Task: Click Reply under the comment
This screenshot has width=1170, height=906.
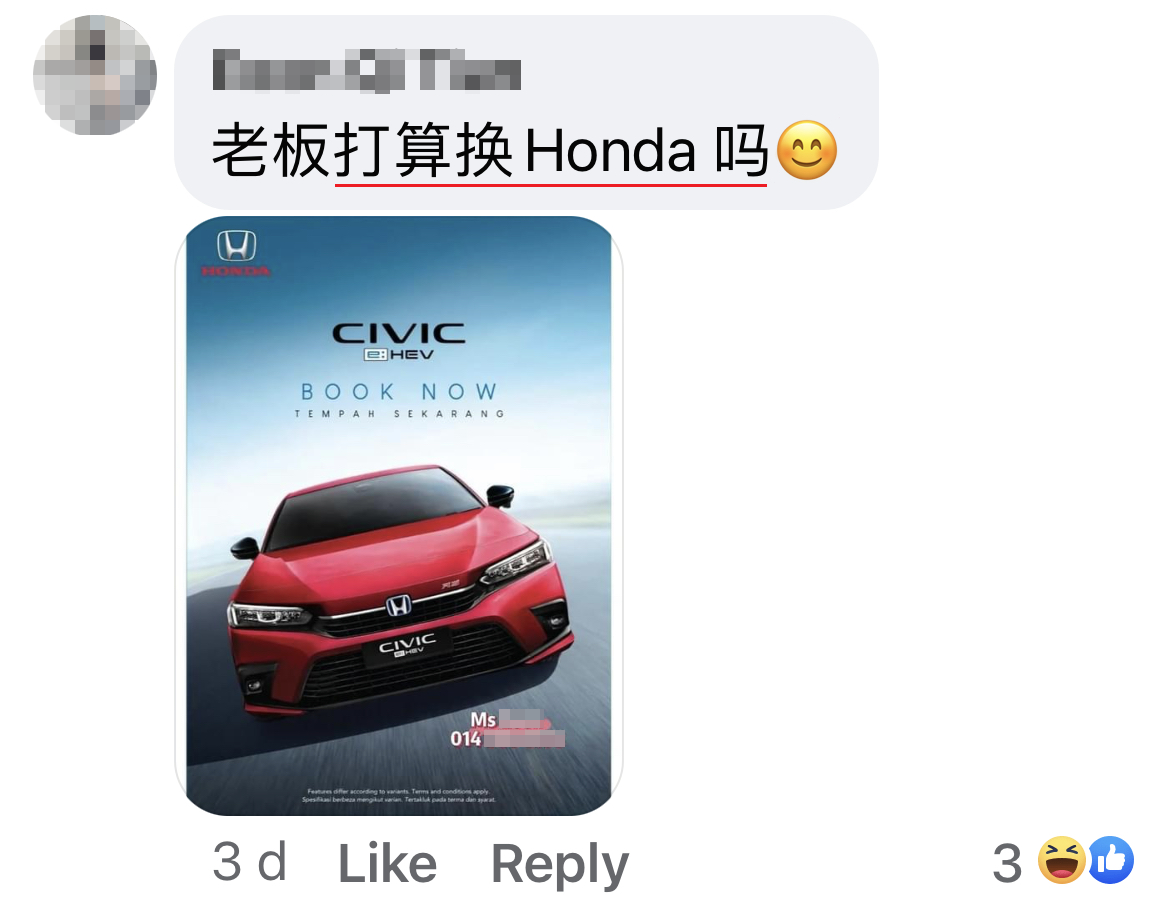Action: pos(560,865)
